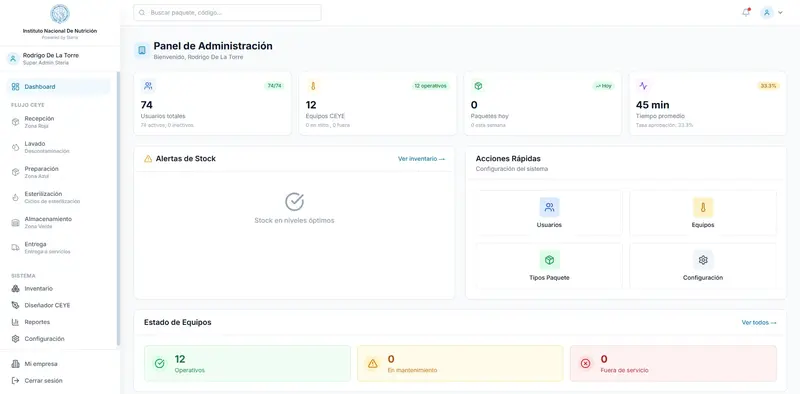Open Usuarios quick action
The height and width of the screenshot is (394, 800).
[x=549, y=213]
